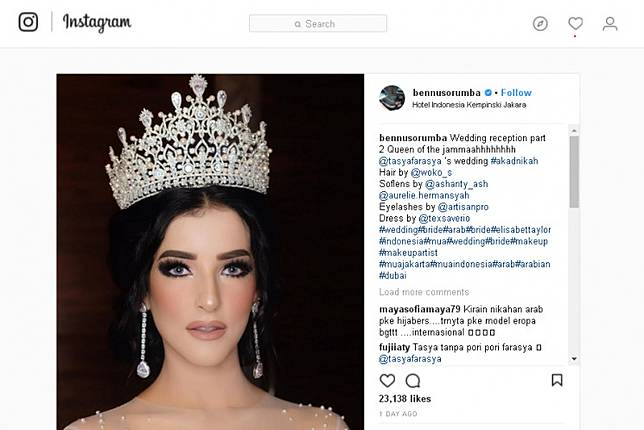Viewport: 644px width, 430px height.
Task: Open the @woko_s mention link
Action: pos(431,172)
